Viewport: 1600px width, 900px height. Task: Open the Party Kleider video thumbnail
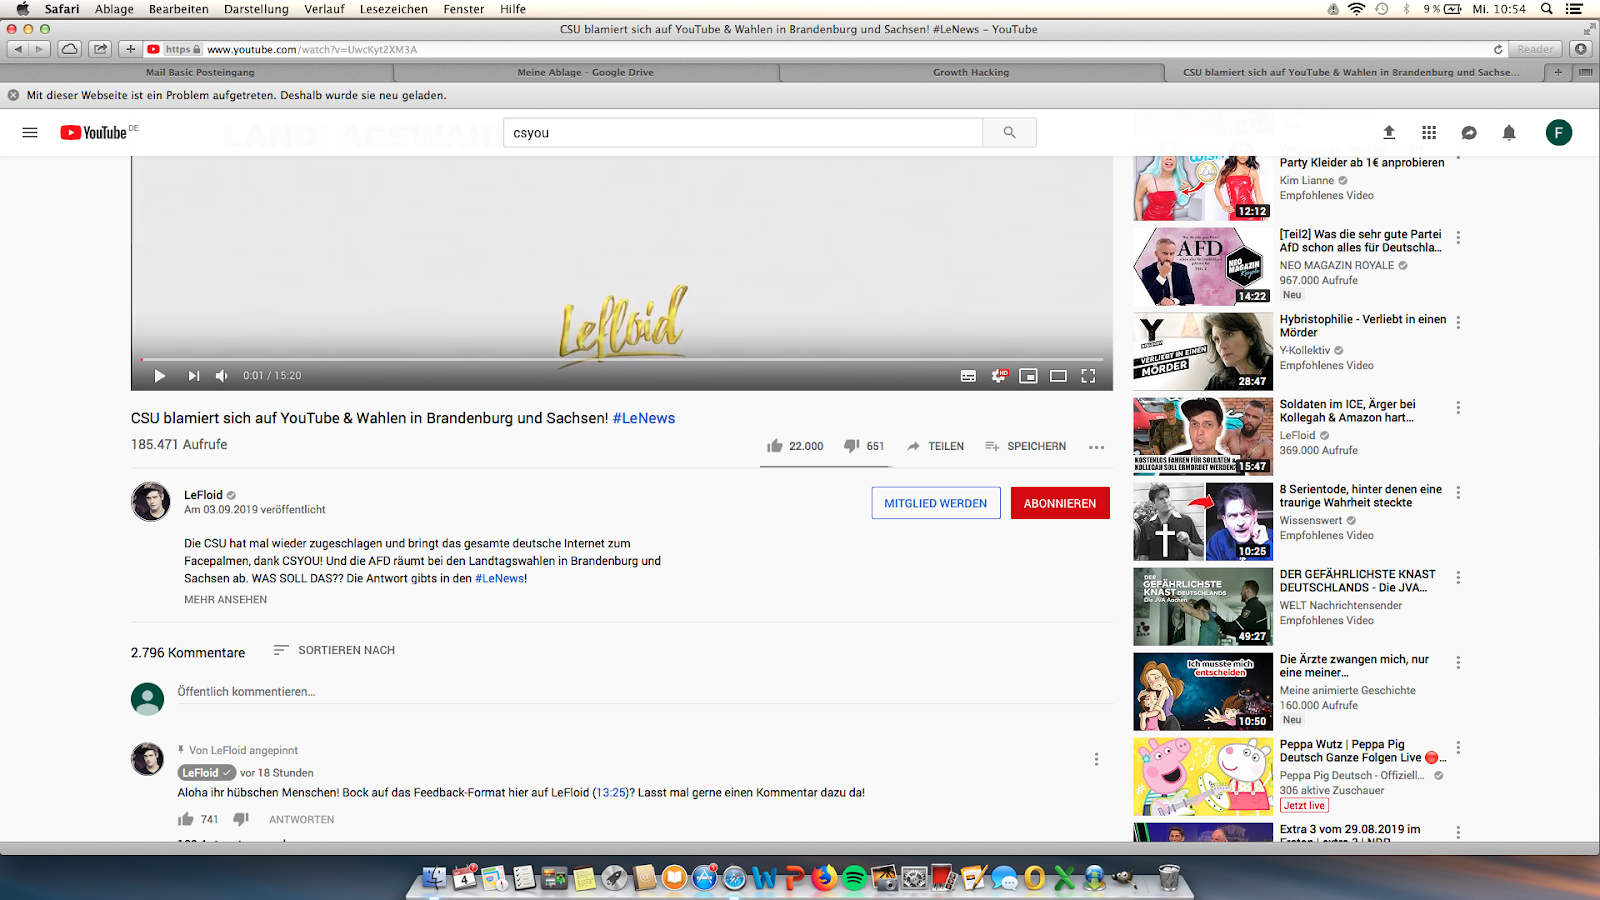pos(1203,187)
